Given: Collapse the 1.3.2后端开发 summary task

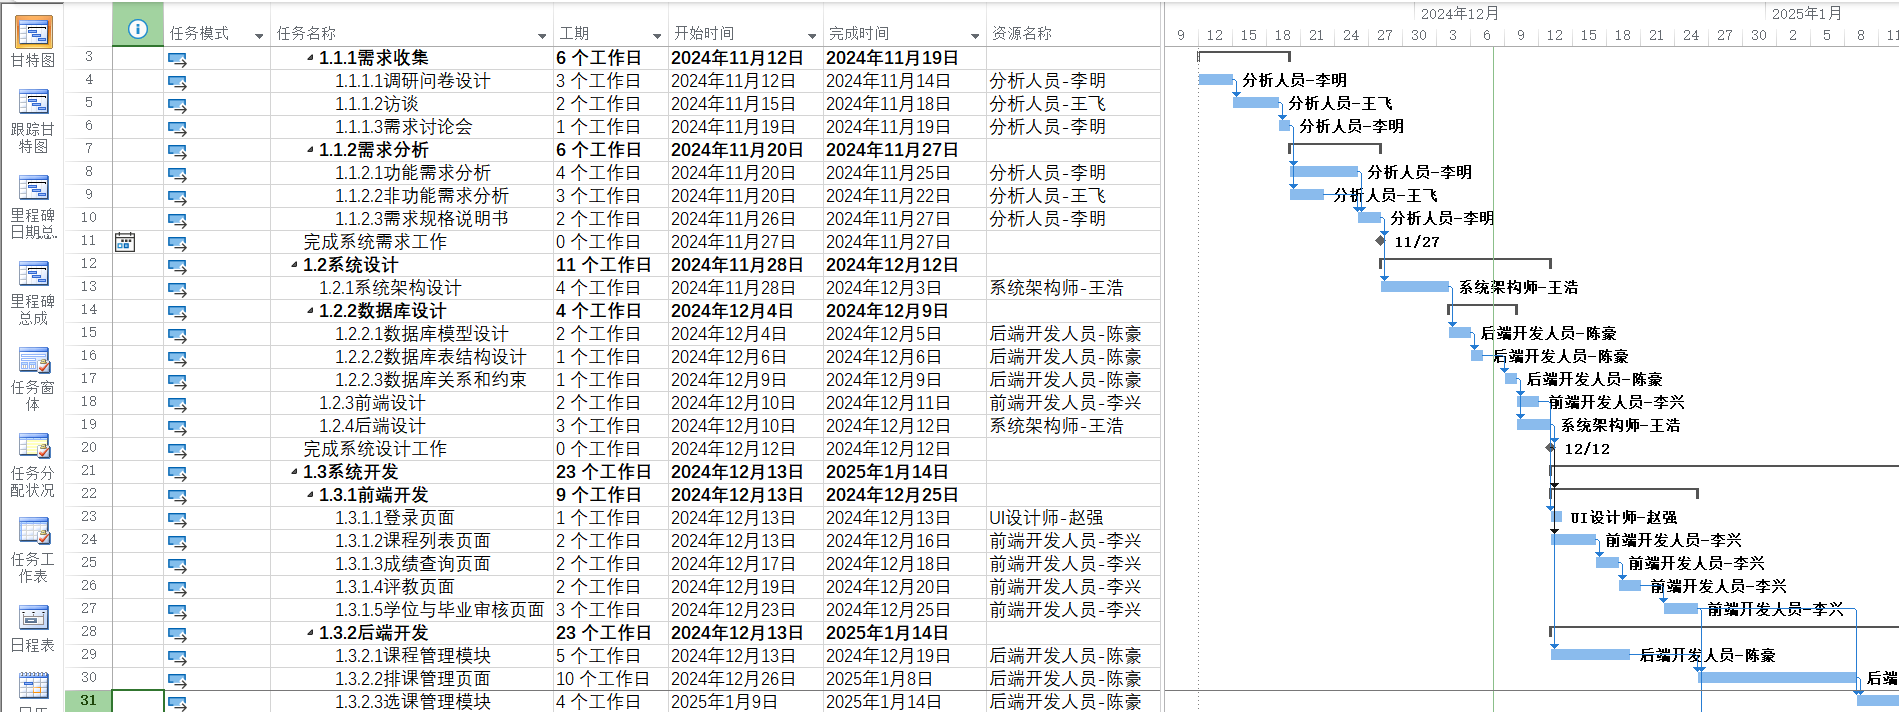Looking at the screenshot, I should (310, 634).
